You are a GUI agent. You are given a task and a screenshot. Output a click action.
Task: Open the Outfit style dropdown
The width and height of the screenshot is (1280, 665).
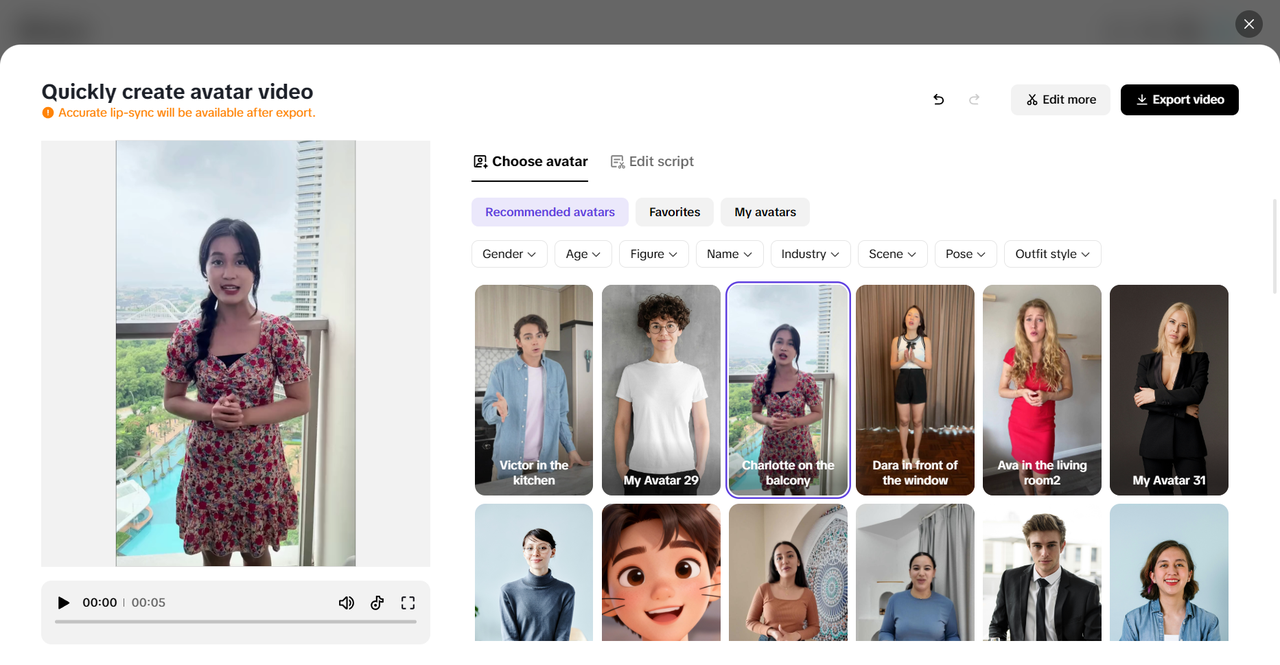tap(1052, 254)
